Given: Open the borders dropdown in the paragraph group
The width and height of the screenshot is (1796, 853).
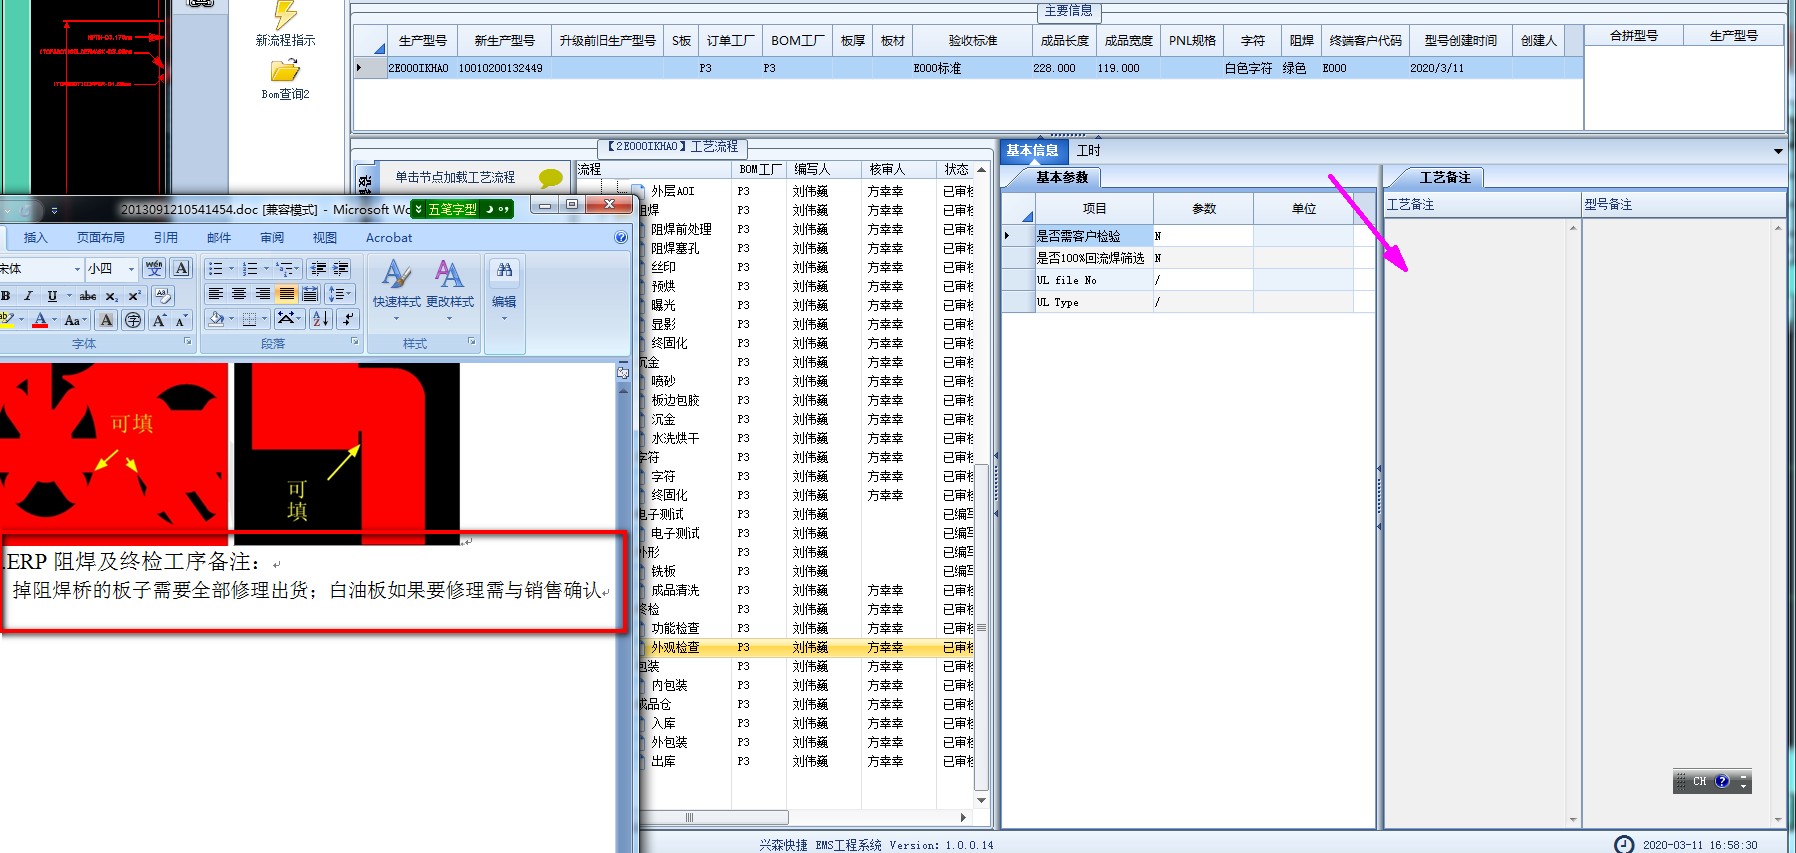Looking at the screenshot, I should [265, 319].
